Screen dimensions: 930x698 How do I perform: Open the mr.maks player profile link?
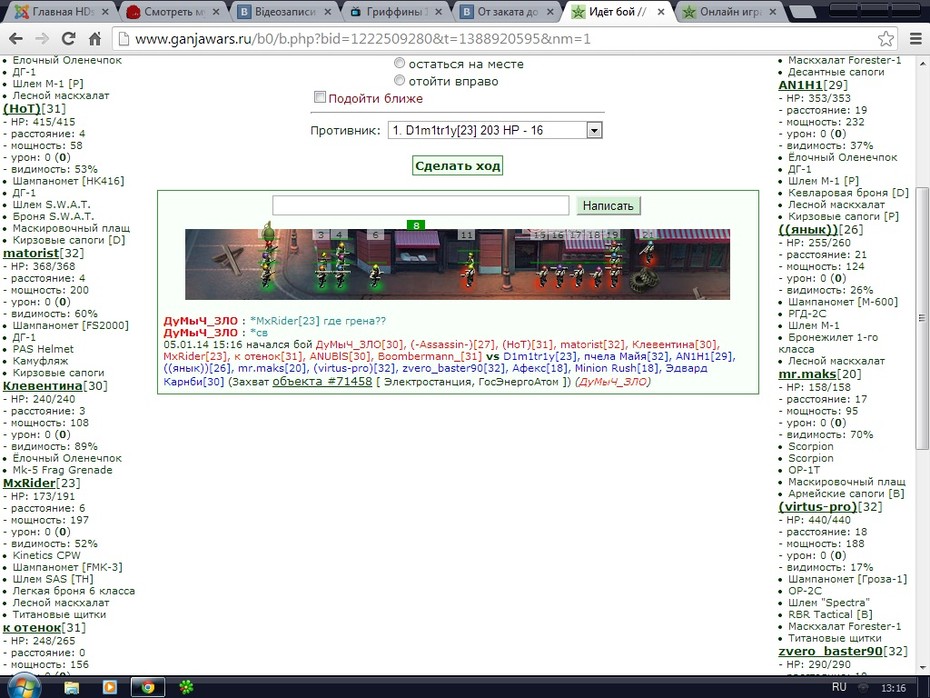(x=807, y=374)
